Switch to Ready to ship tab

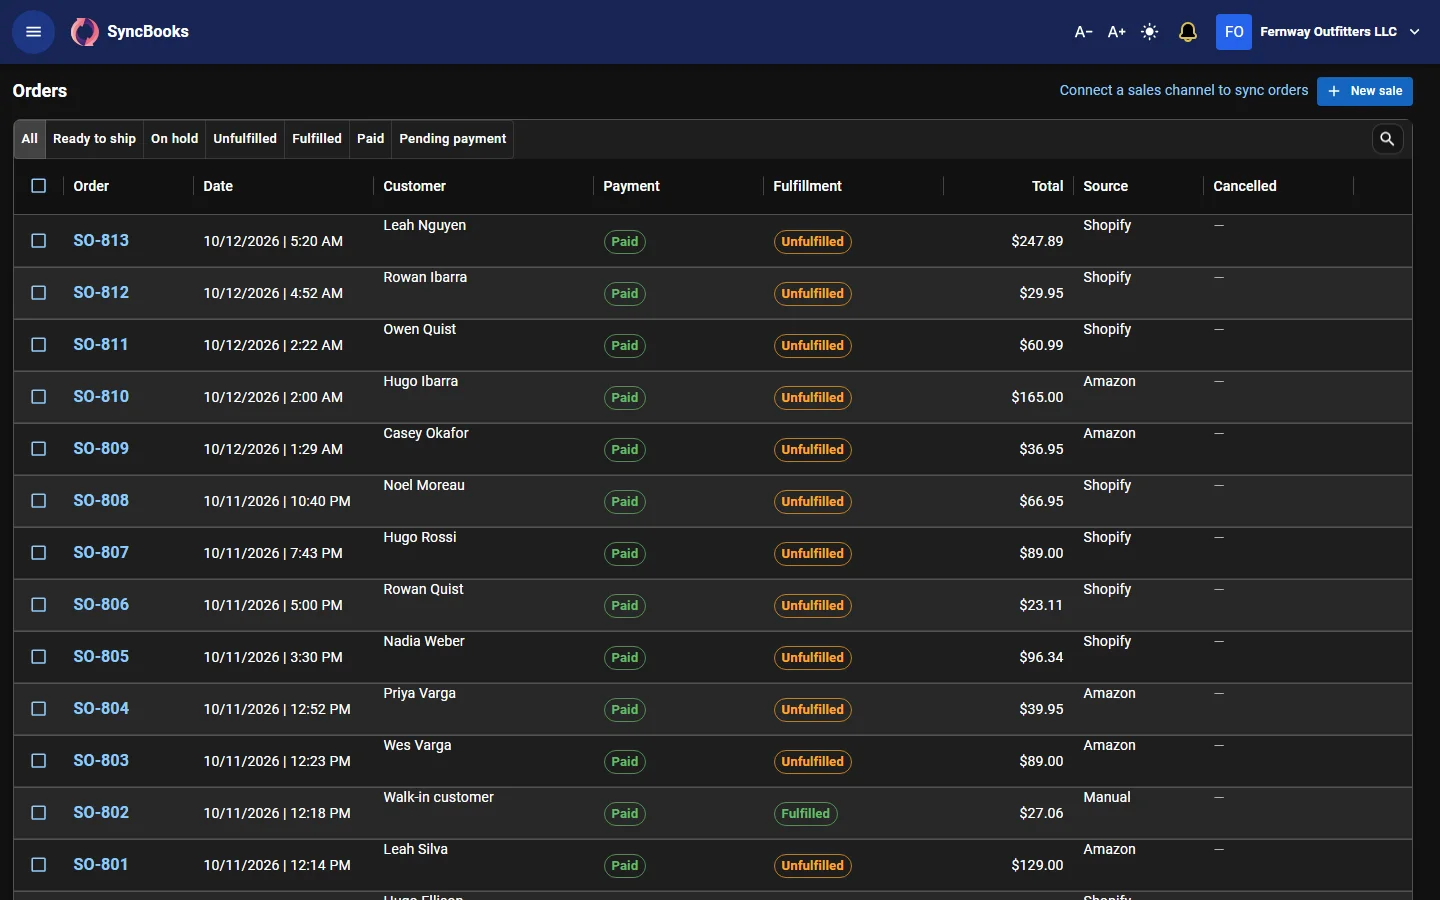(94, 139)
